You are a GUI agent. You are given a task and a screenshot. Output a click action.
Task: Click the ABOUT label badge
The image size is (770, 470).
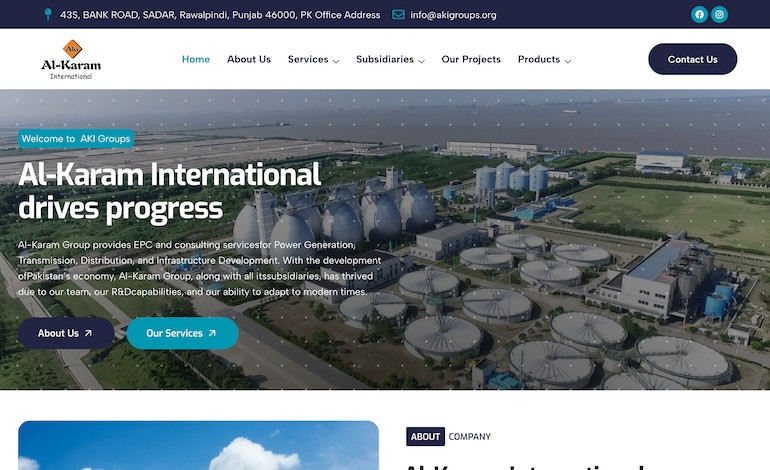(x=425, y=436)
